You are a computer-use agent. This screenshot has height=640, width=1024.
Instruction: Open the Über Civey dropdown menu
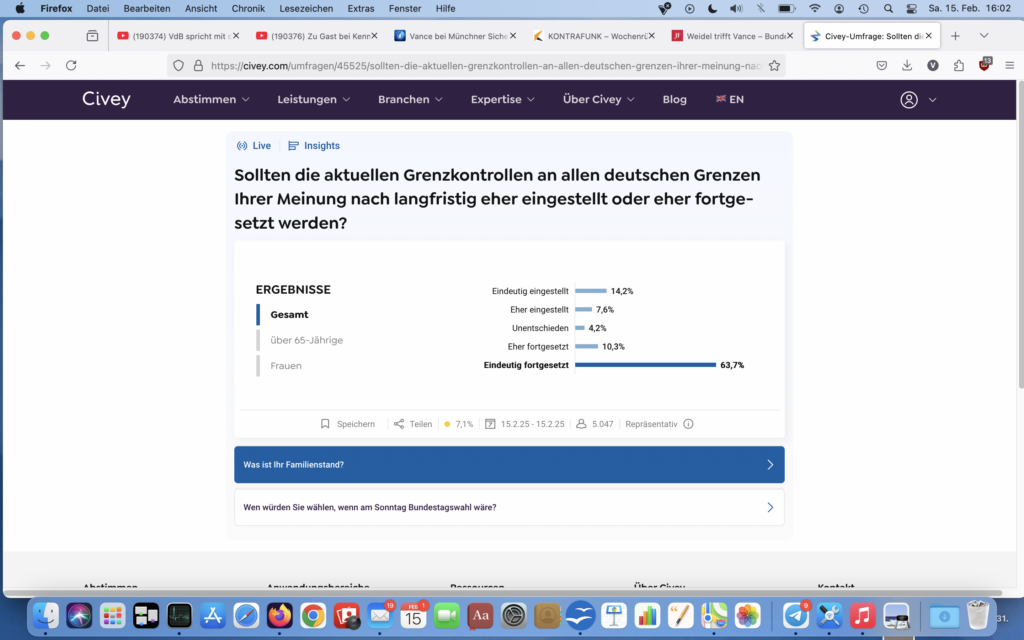[598, 100]
